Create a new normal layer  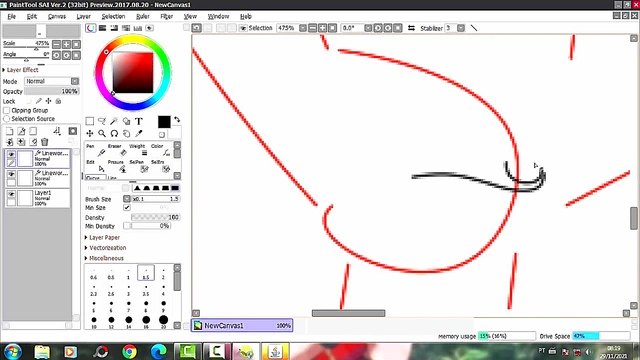(9, 131)
